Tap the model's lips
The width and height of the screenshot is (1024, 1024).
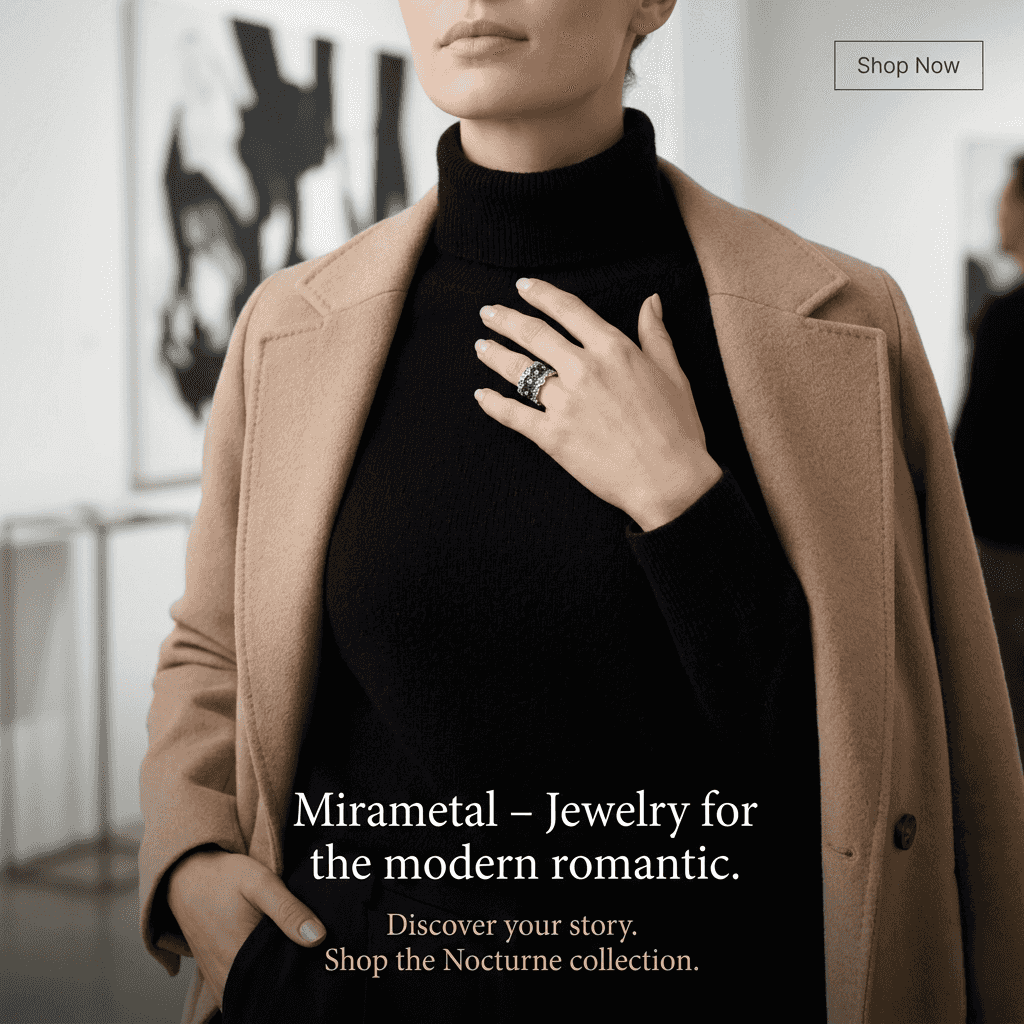pos(483,38)
